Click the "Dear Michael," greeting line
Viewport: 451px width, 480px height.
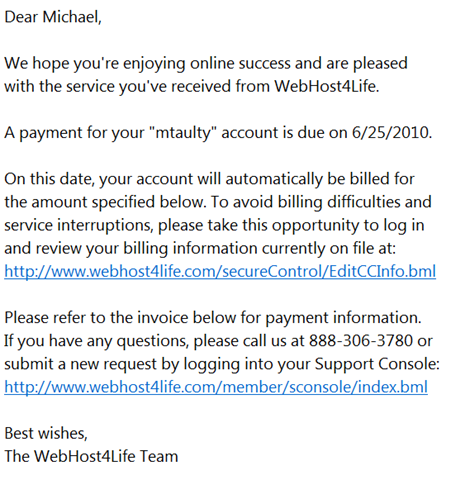53,17
